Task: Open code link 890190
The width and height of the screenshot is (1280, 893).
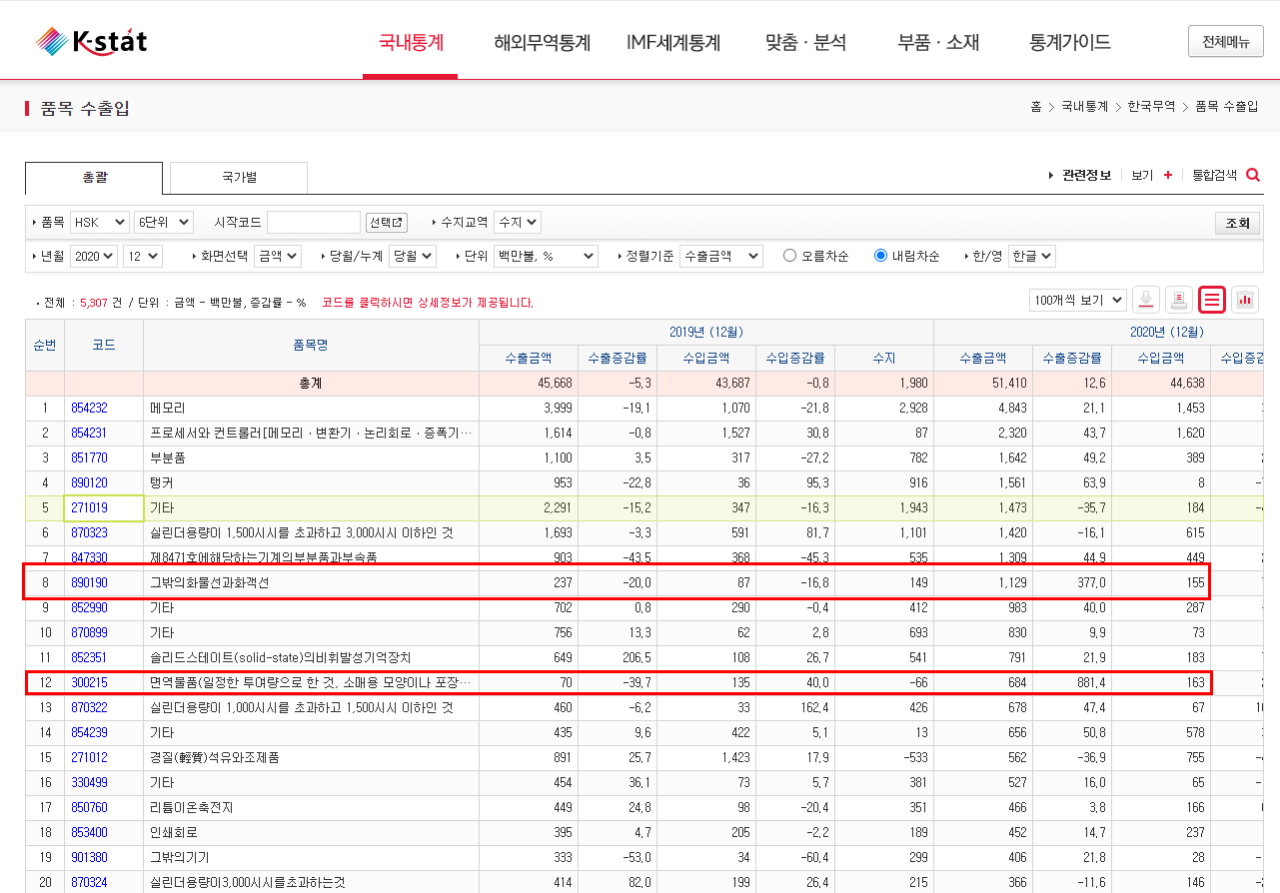Action: point(89,582)
